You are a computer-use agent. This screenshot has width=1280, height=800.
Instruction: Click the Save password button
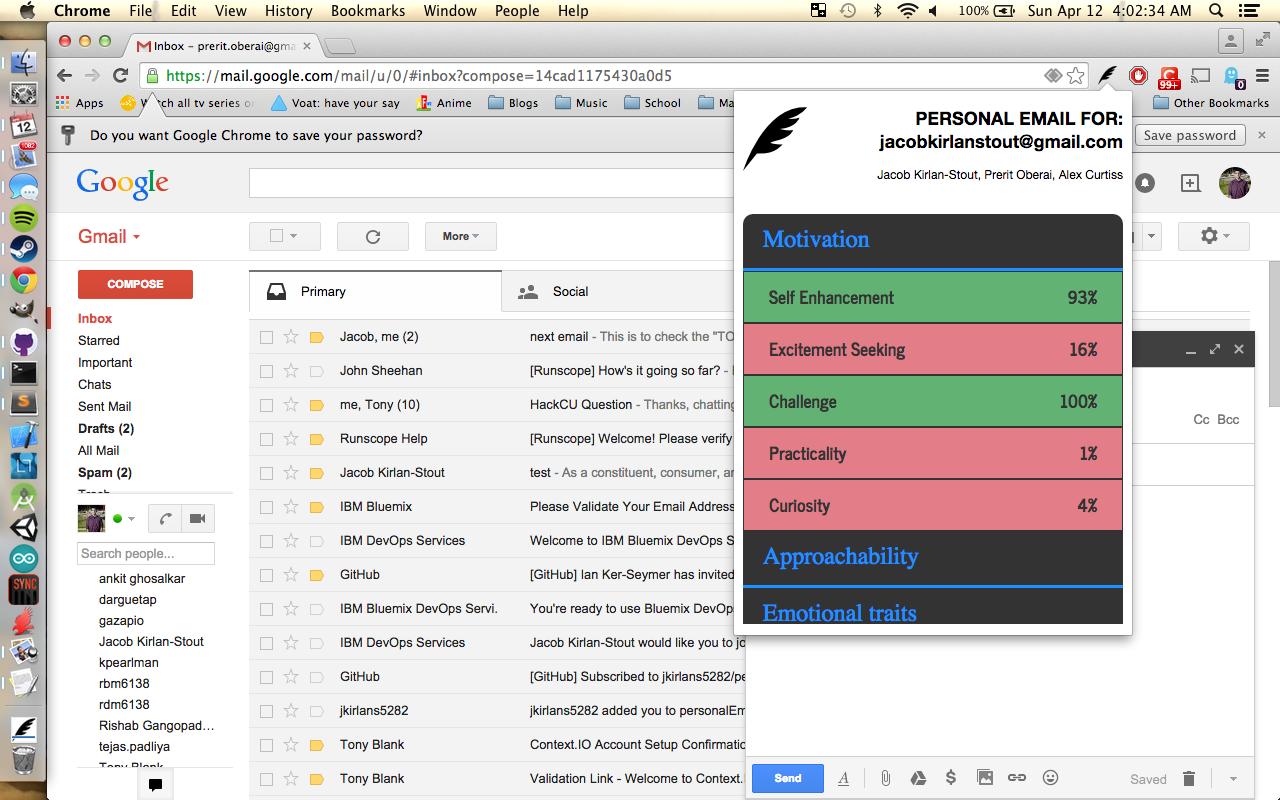pyautogui.click(x=1190, y=135)
